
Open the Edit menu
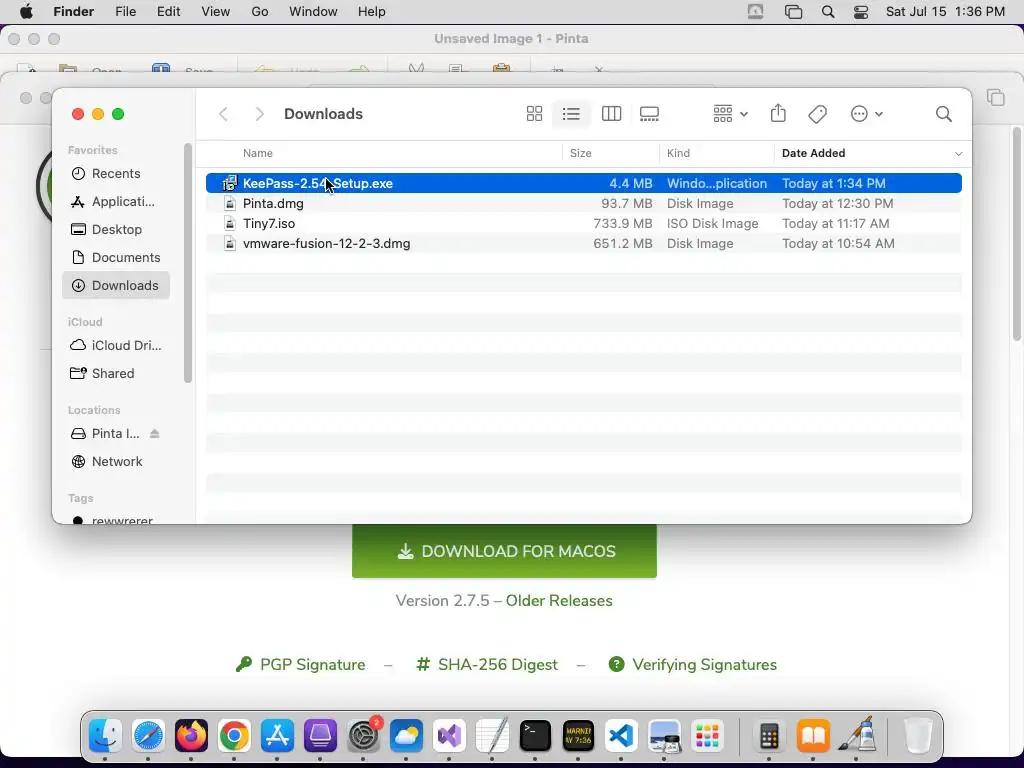168,12
